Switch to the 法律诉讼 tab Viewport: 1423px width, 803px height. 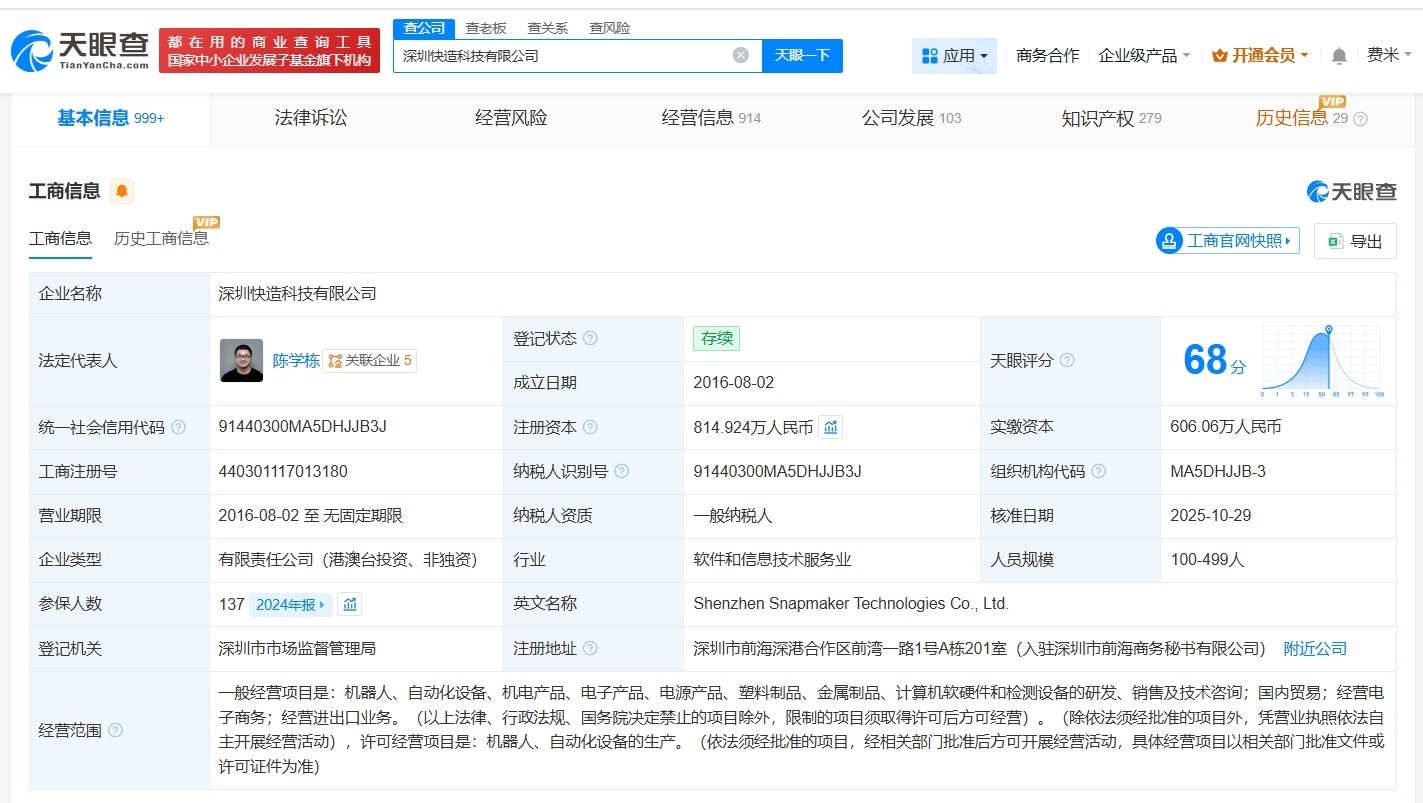310,117
